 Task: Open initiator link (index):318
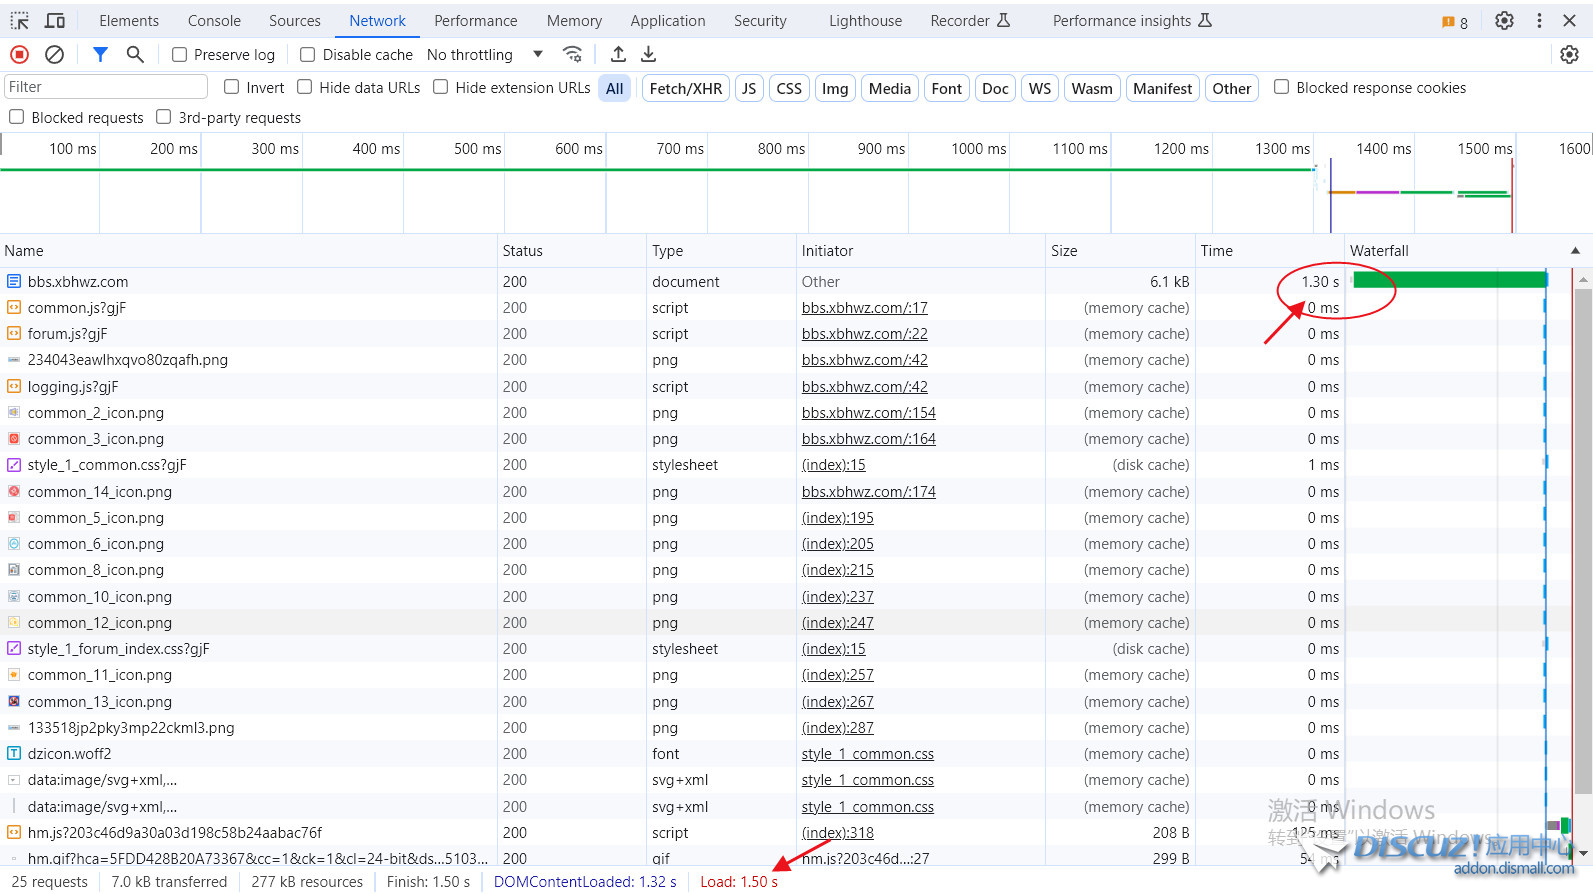pos(838,833)
